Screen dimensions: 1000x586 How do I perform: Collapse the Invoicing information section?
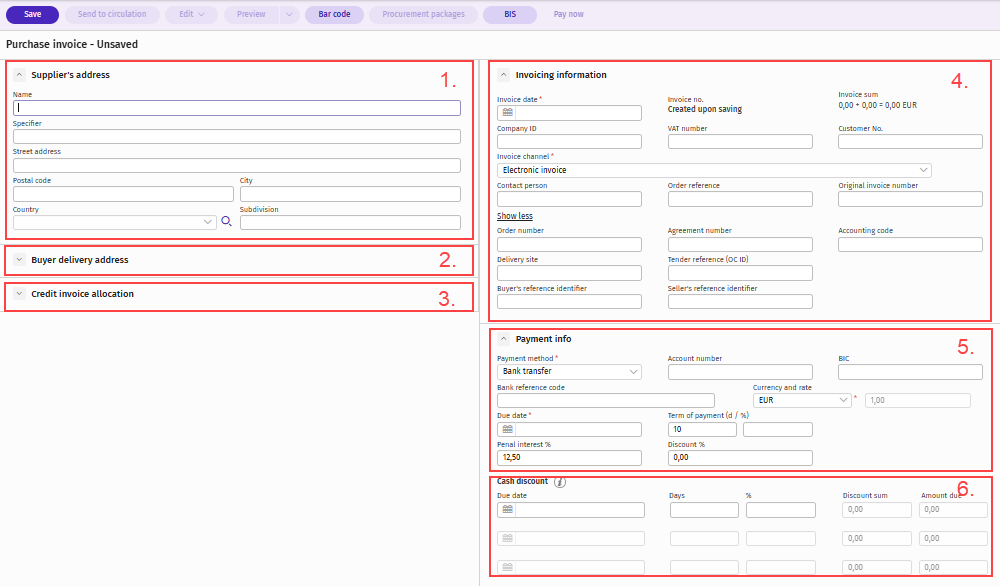coord(504,75)
